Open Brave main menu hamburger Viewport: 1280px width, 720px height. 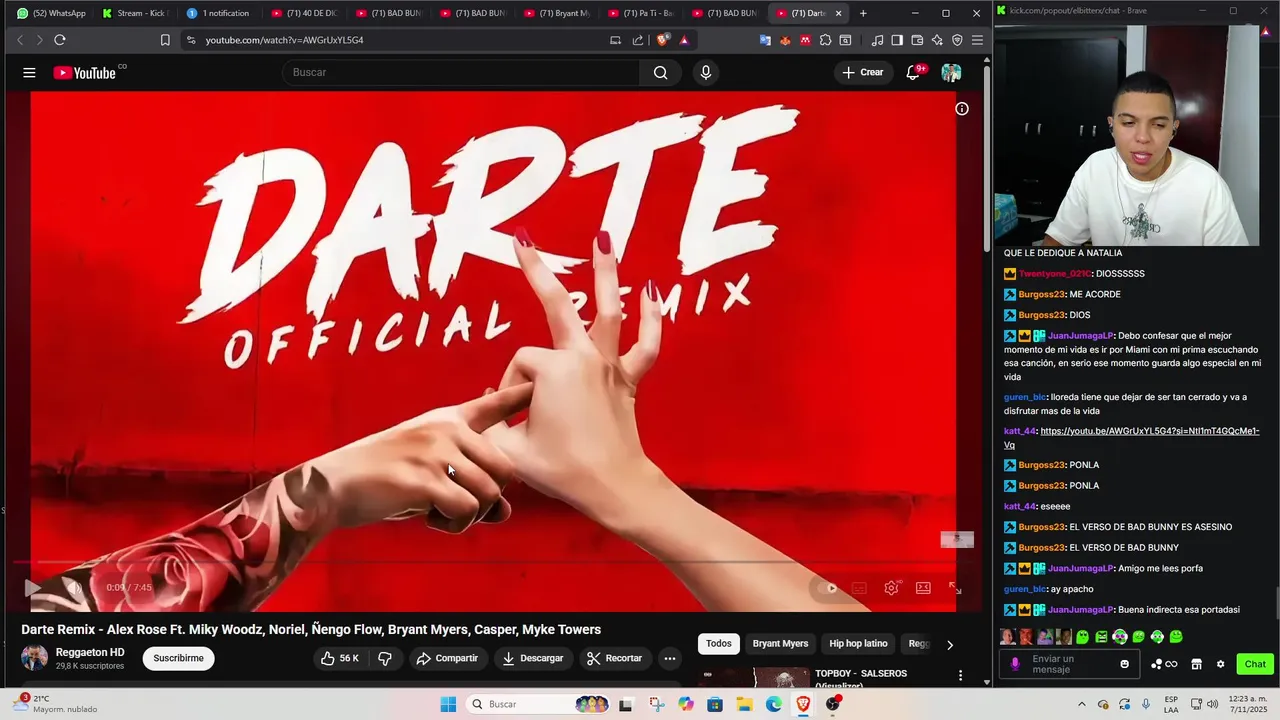pos(977,40)
